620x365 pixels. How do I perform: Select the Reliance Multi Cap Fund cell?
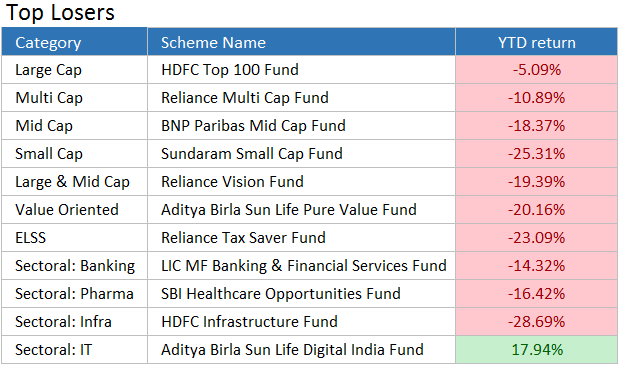click(x=301, y=98)
